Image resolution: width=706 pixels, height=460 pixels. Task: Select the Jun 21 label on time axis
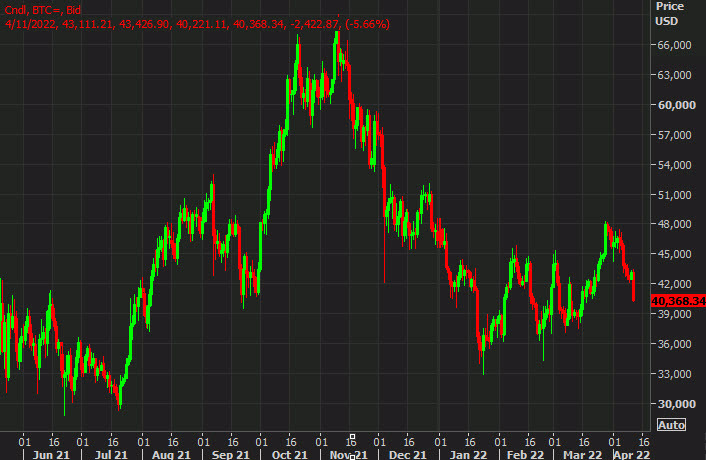pos(50,454)
